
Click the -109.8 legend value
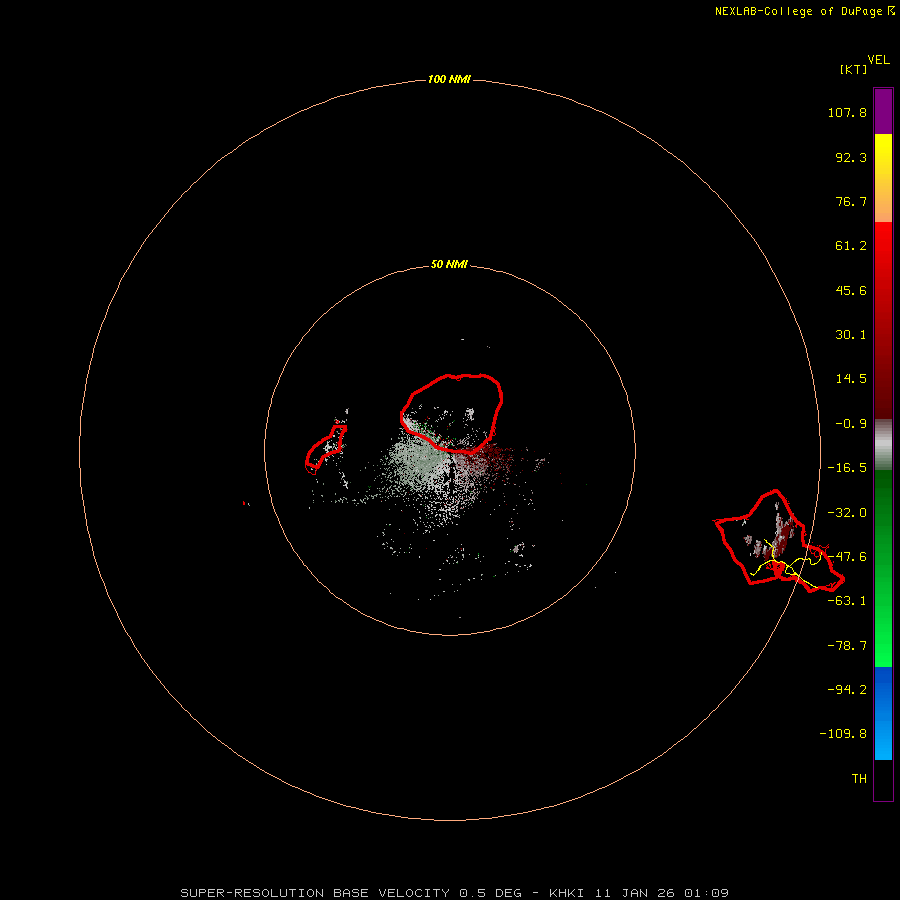(x=843, y=734)
